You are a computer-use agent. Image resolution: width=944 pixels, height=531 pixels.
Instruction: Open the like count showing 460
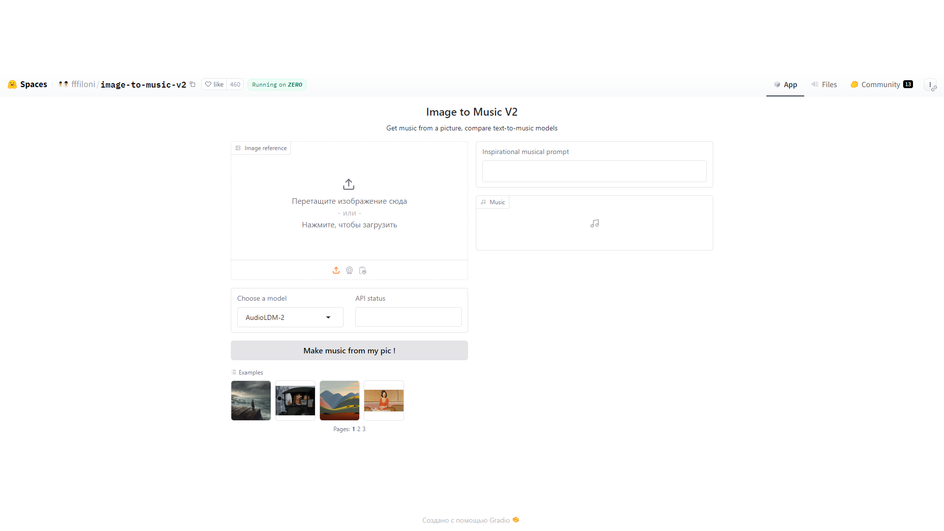pyautogui.click(x=235, y=84)
